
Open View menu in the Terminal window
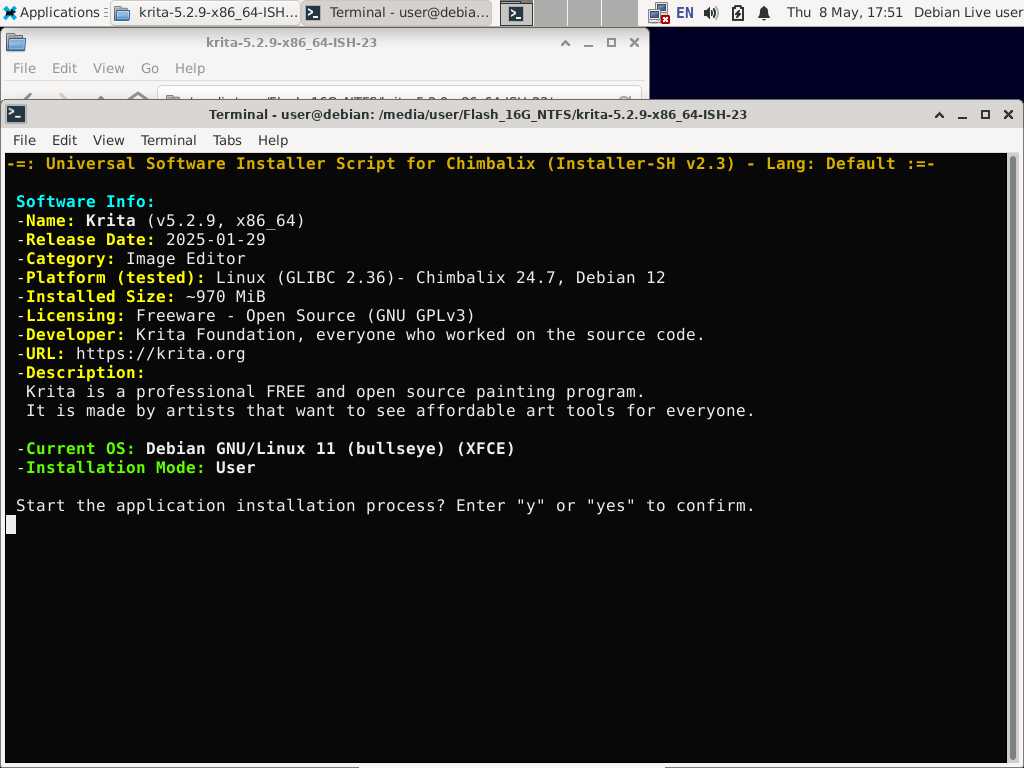[x=108, y=140]
